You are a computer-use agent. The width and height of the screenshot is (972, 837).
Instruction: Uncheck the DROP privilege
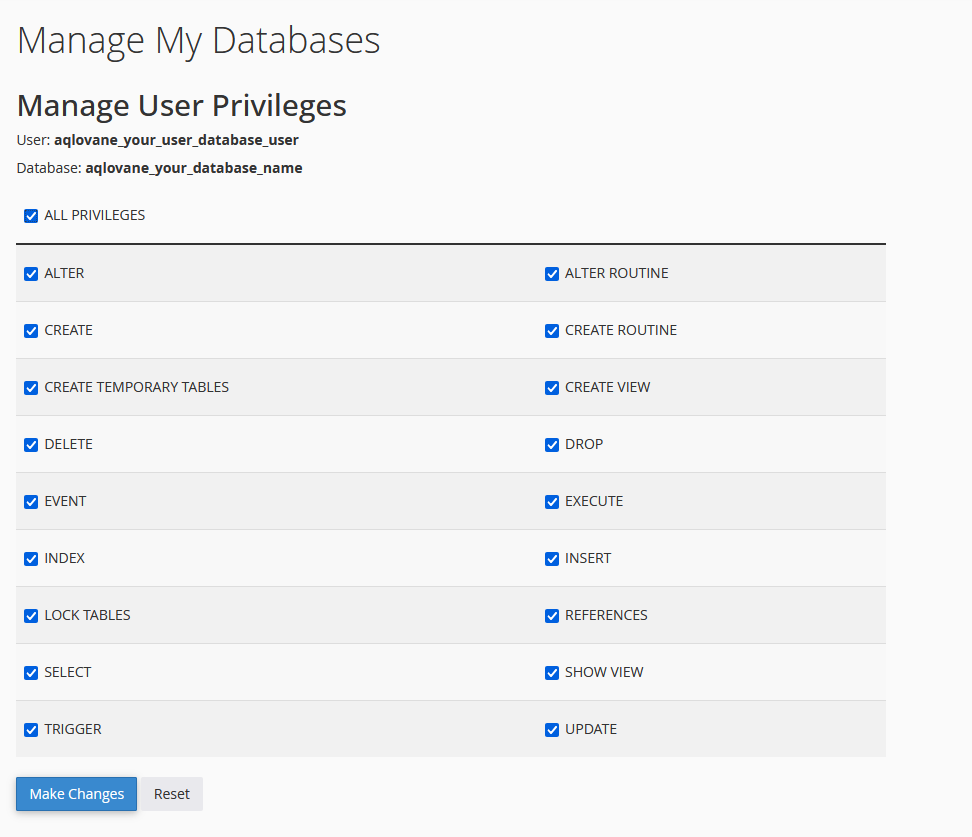point(552,445)
